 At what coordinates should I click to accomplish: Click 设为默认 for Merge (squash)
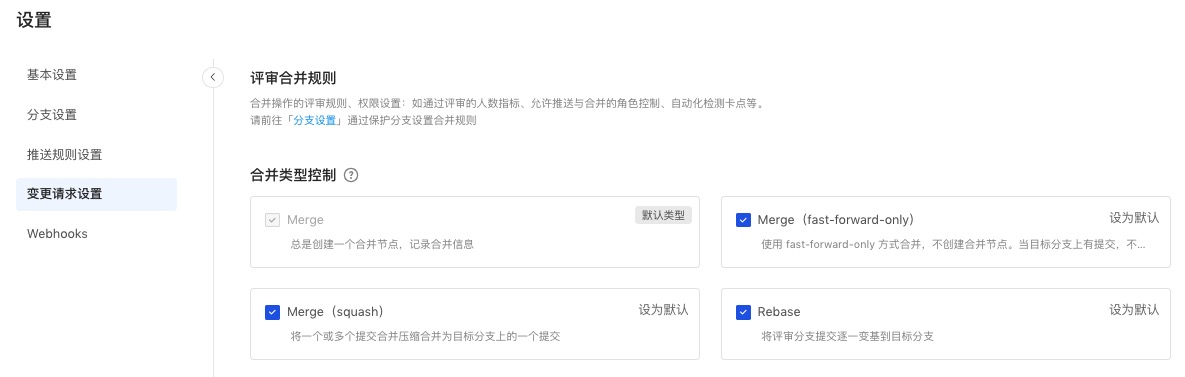point(664,310)
